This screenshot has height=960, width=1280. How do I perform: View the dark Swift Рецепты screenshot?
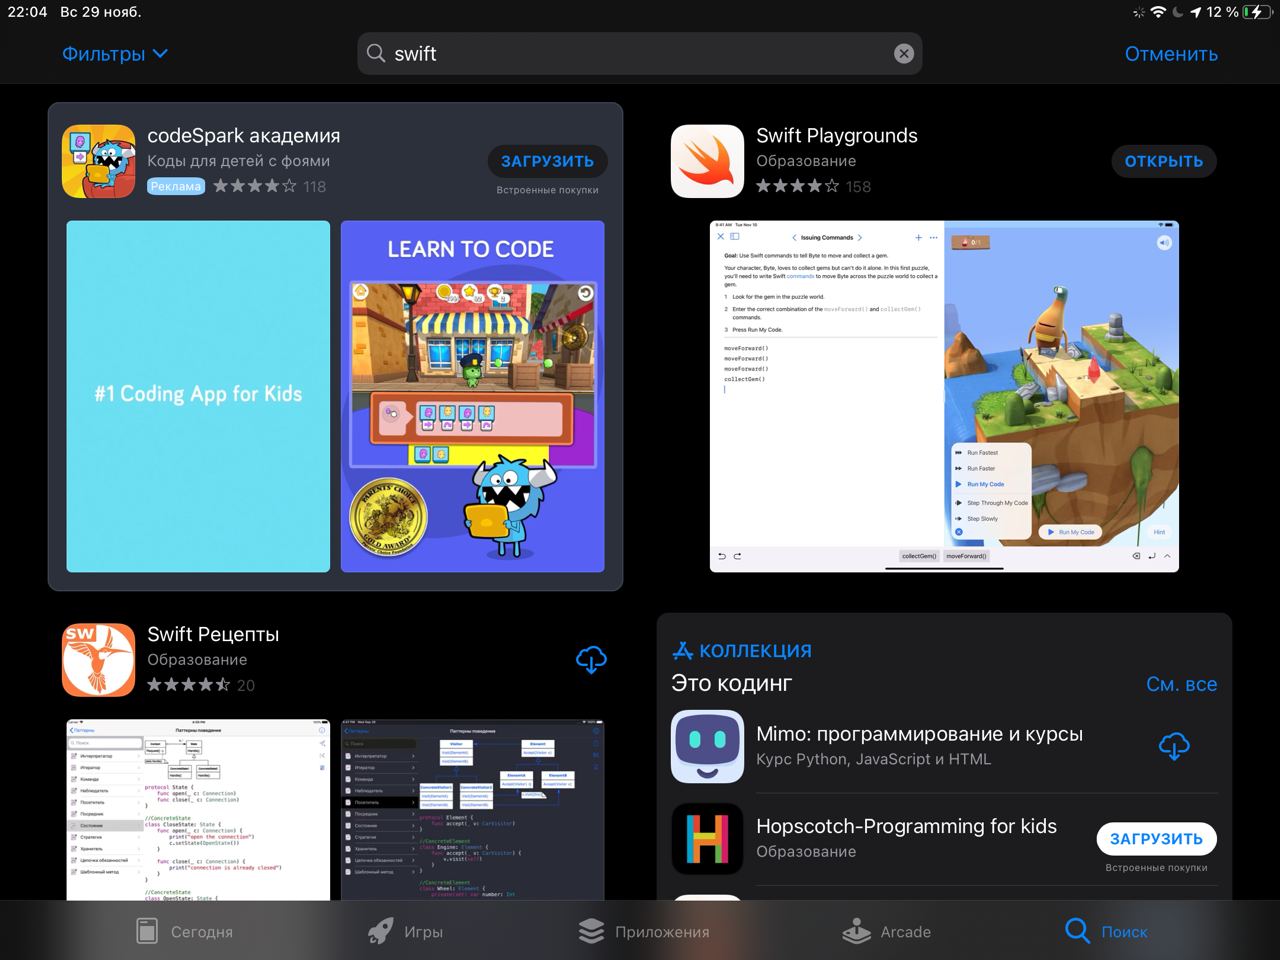[472, 810]
